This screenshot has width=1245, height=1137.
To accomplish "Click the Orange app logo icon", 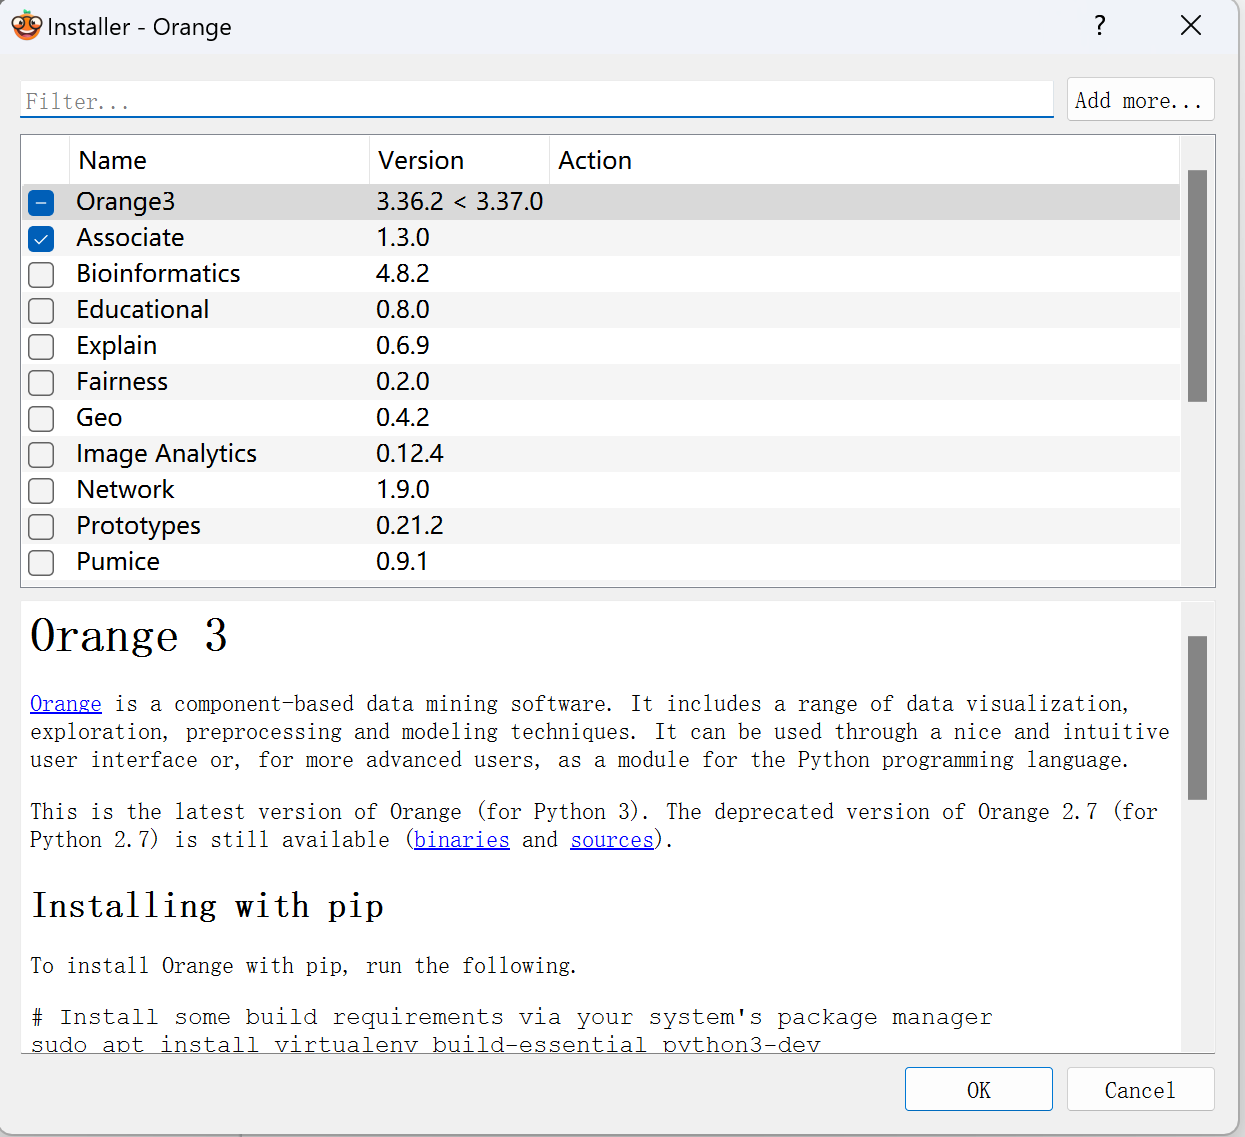I will pos(26,26).
